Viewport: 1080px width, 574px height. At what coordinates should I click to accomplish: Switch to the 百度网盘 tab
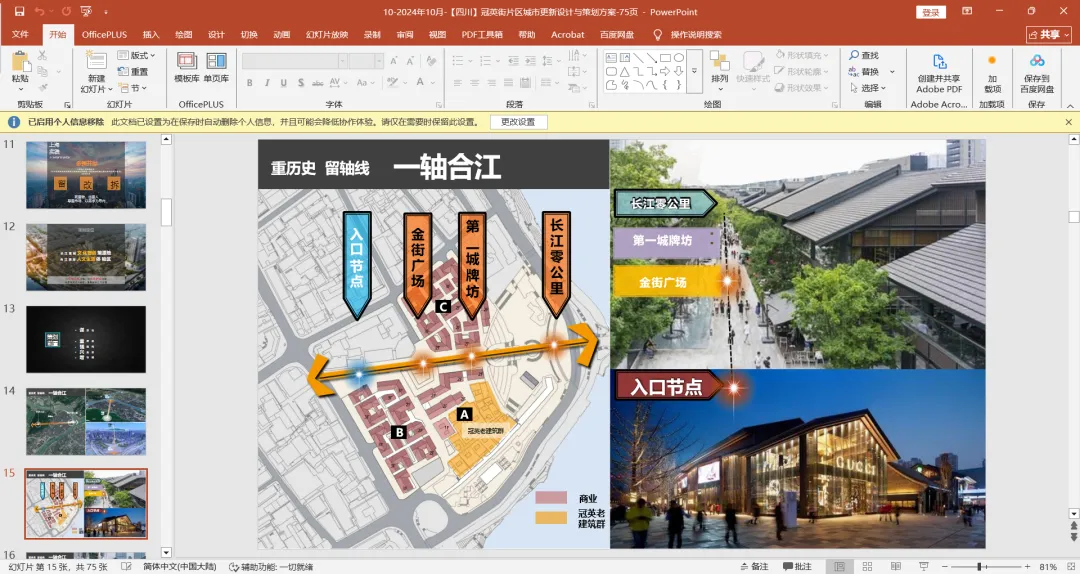[x=616, y=34]
